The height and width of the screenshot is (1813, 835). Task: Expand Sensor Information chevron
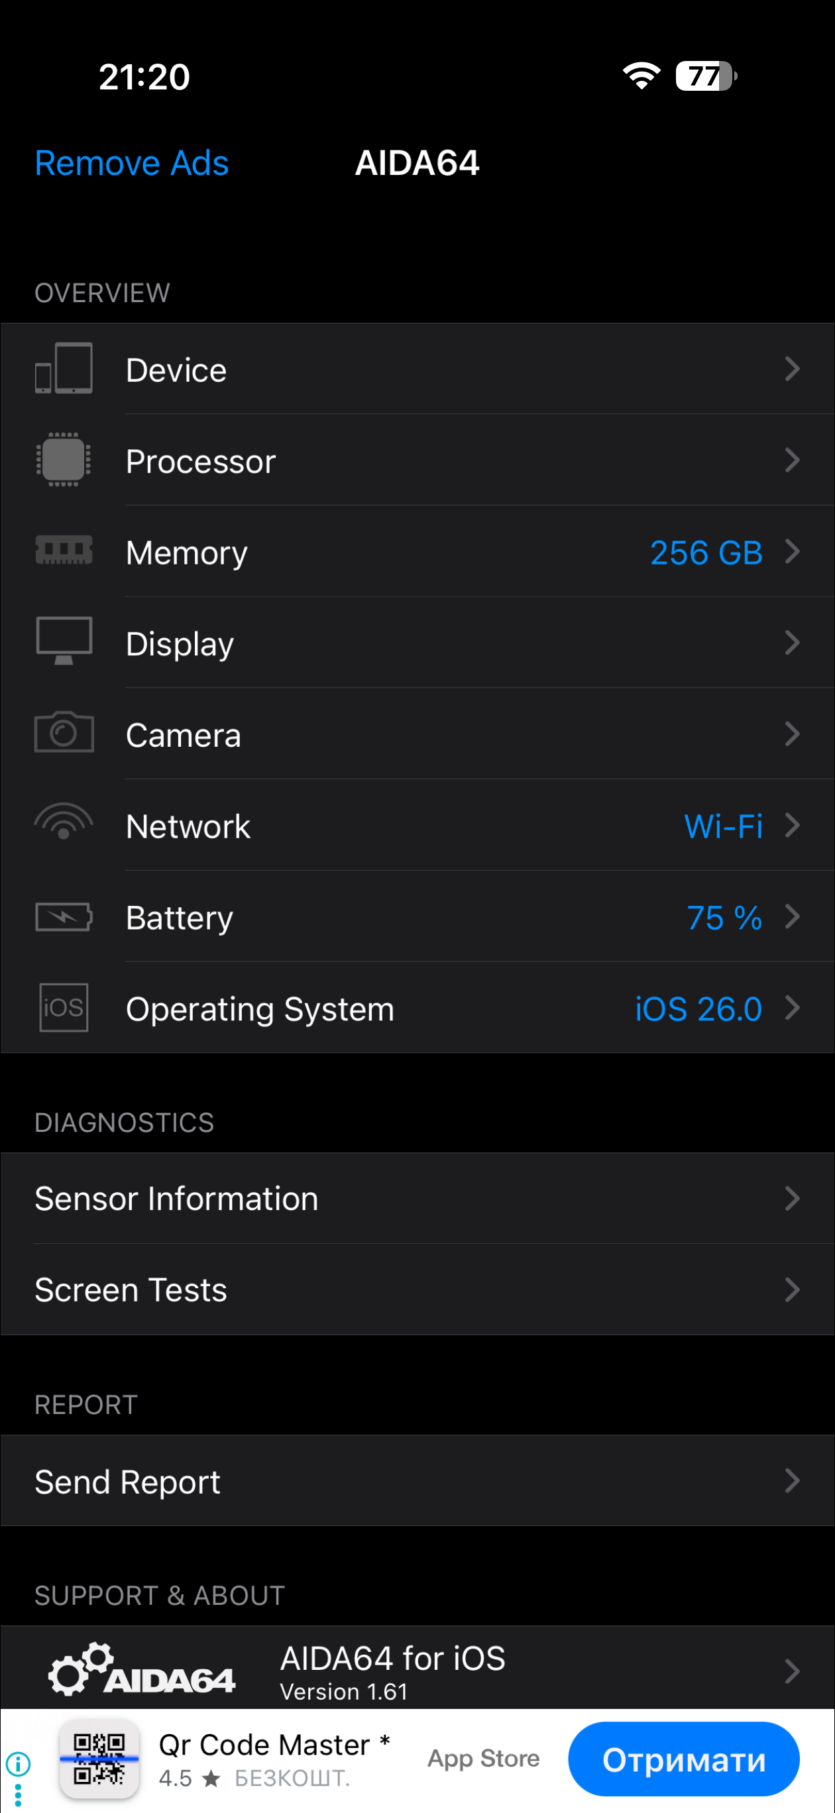pos(792,1198)
